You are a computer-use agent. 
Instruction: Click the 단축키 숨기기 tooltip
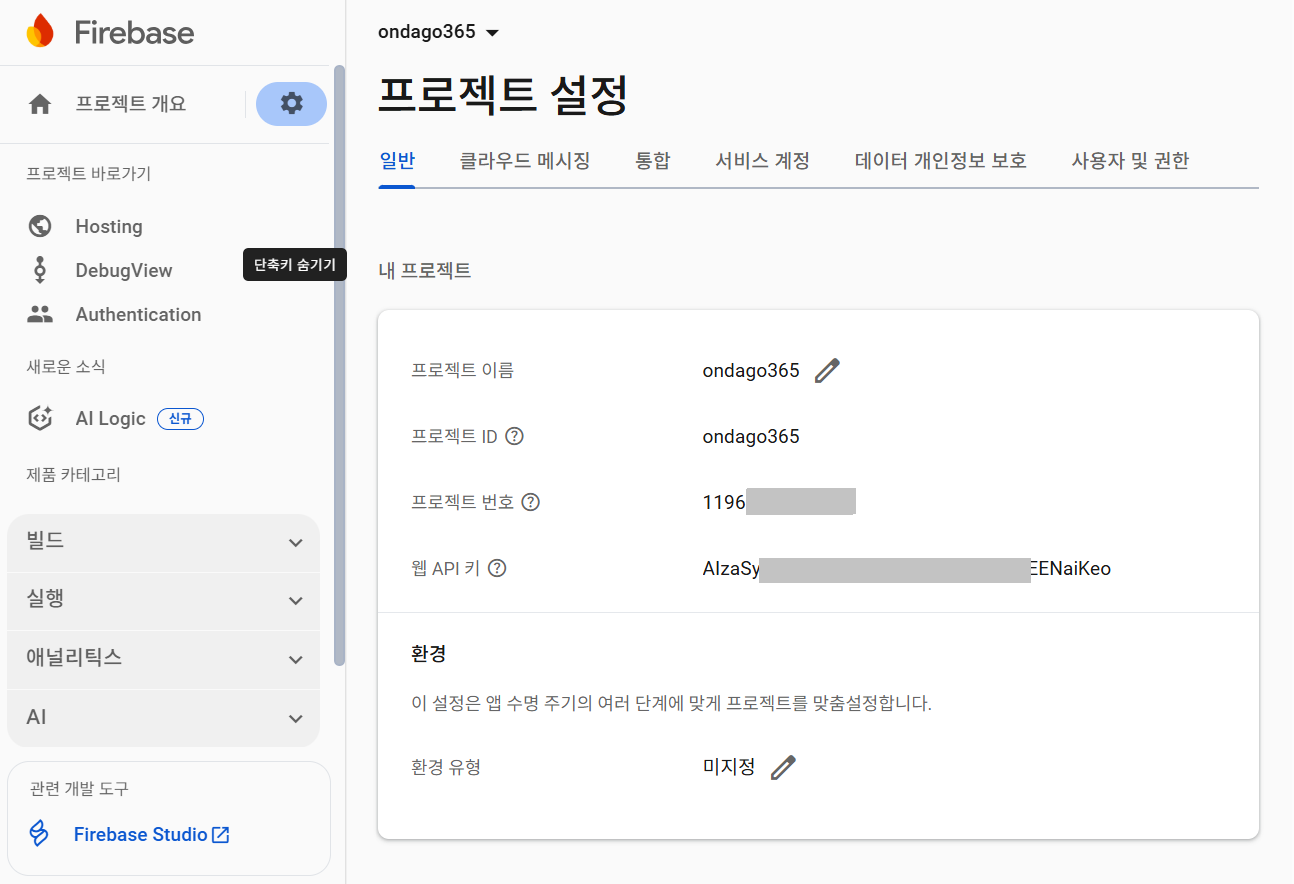point(295,265)
